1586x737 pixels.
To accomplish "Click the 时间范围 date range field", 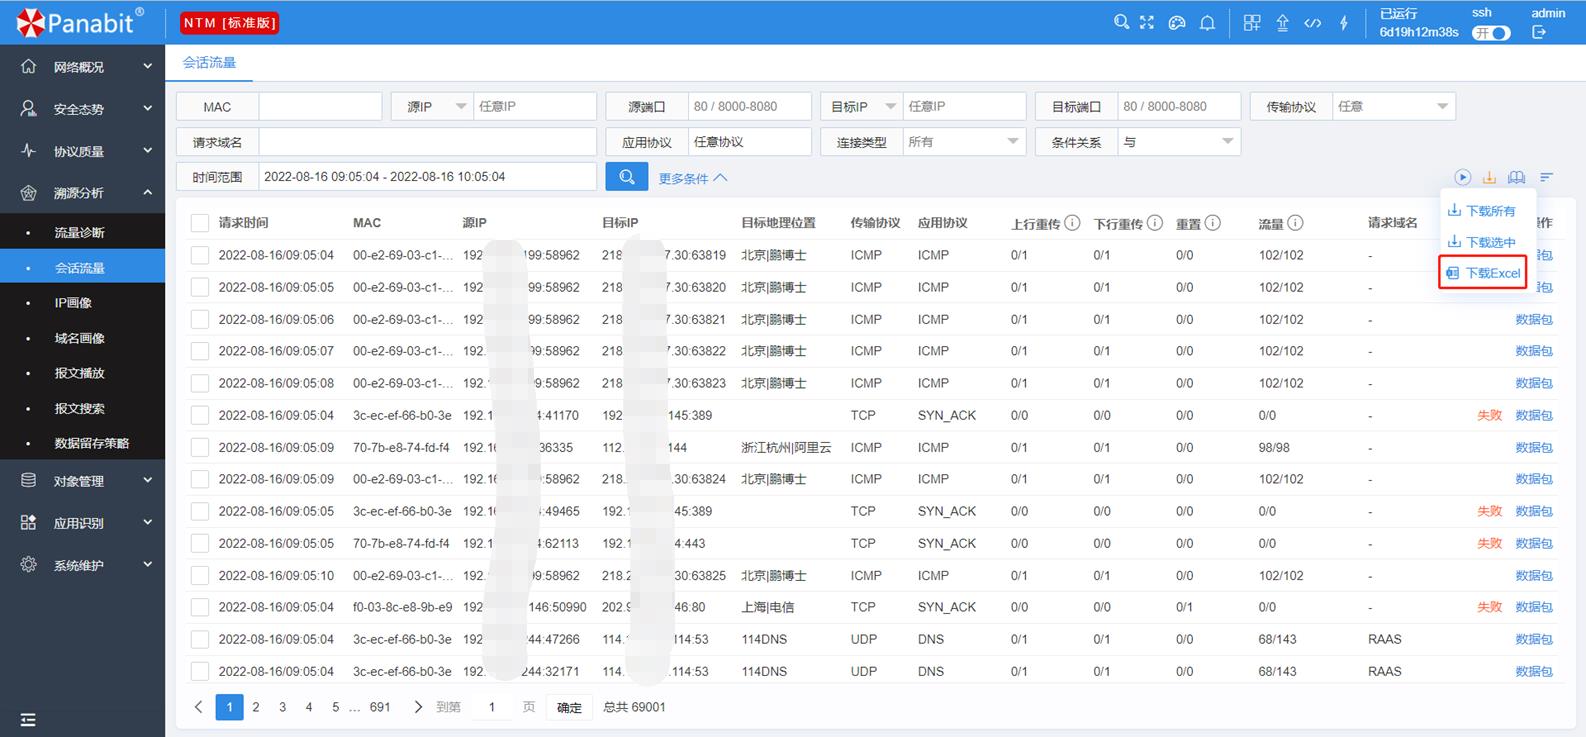I will click(427, 177).
